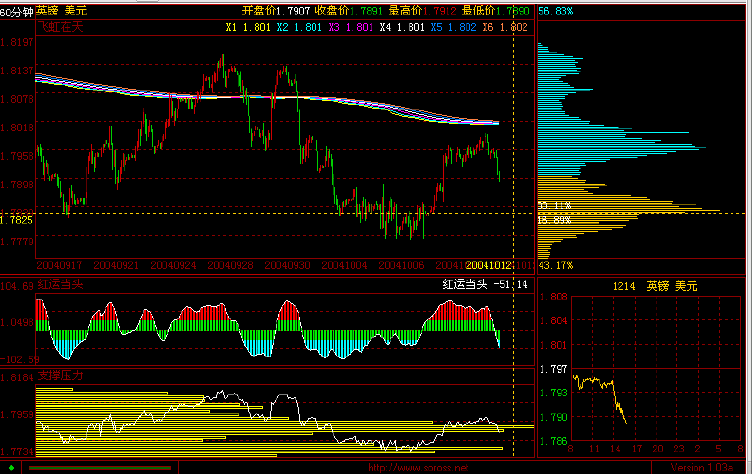Click the 20040928 date label

coord(230,265)
